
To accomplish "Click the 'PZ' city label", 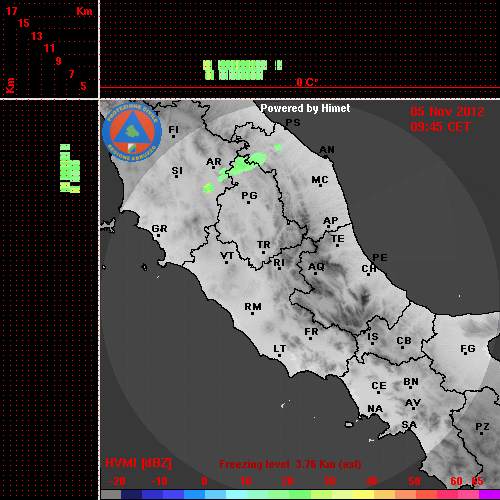I will pos(482,427).
